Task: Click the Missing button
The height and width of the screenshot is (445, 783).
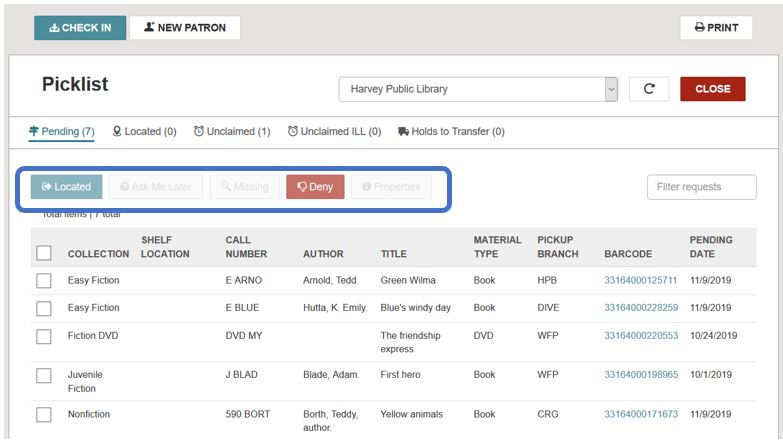Action: pyautogui.click(x=245, y=187)
